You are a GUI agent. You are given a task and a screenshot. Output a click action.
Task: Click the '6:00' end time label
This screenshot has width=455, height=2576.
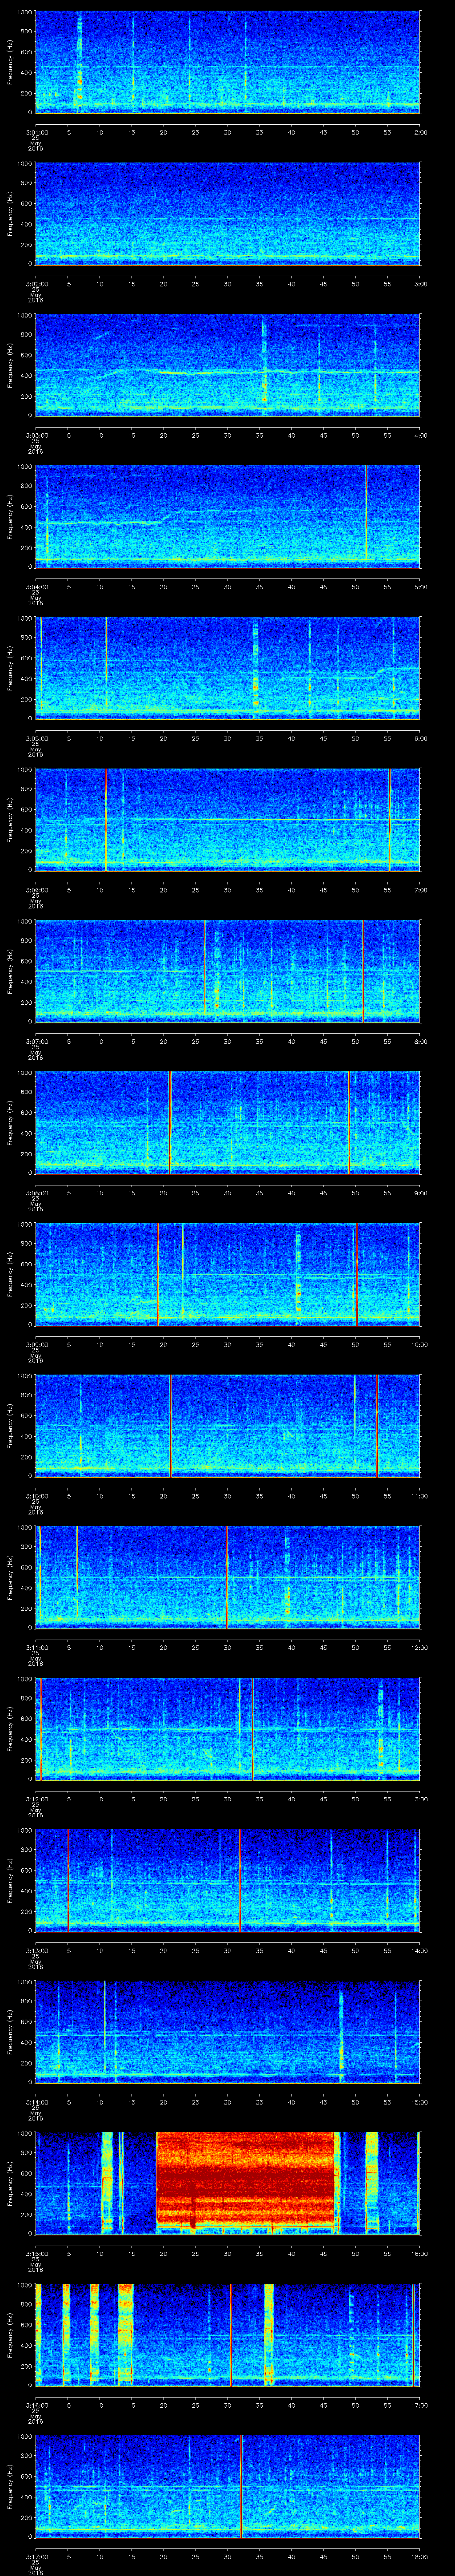click(x=420, y=738)
